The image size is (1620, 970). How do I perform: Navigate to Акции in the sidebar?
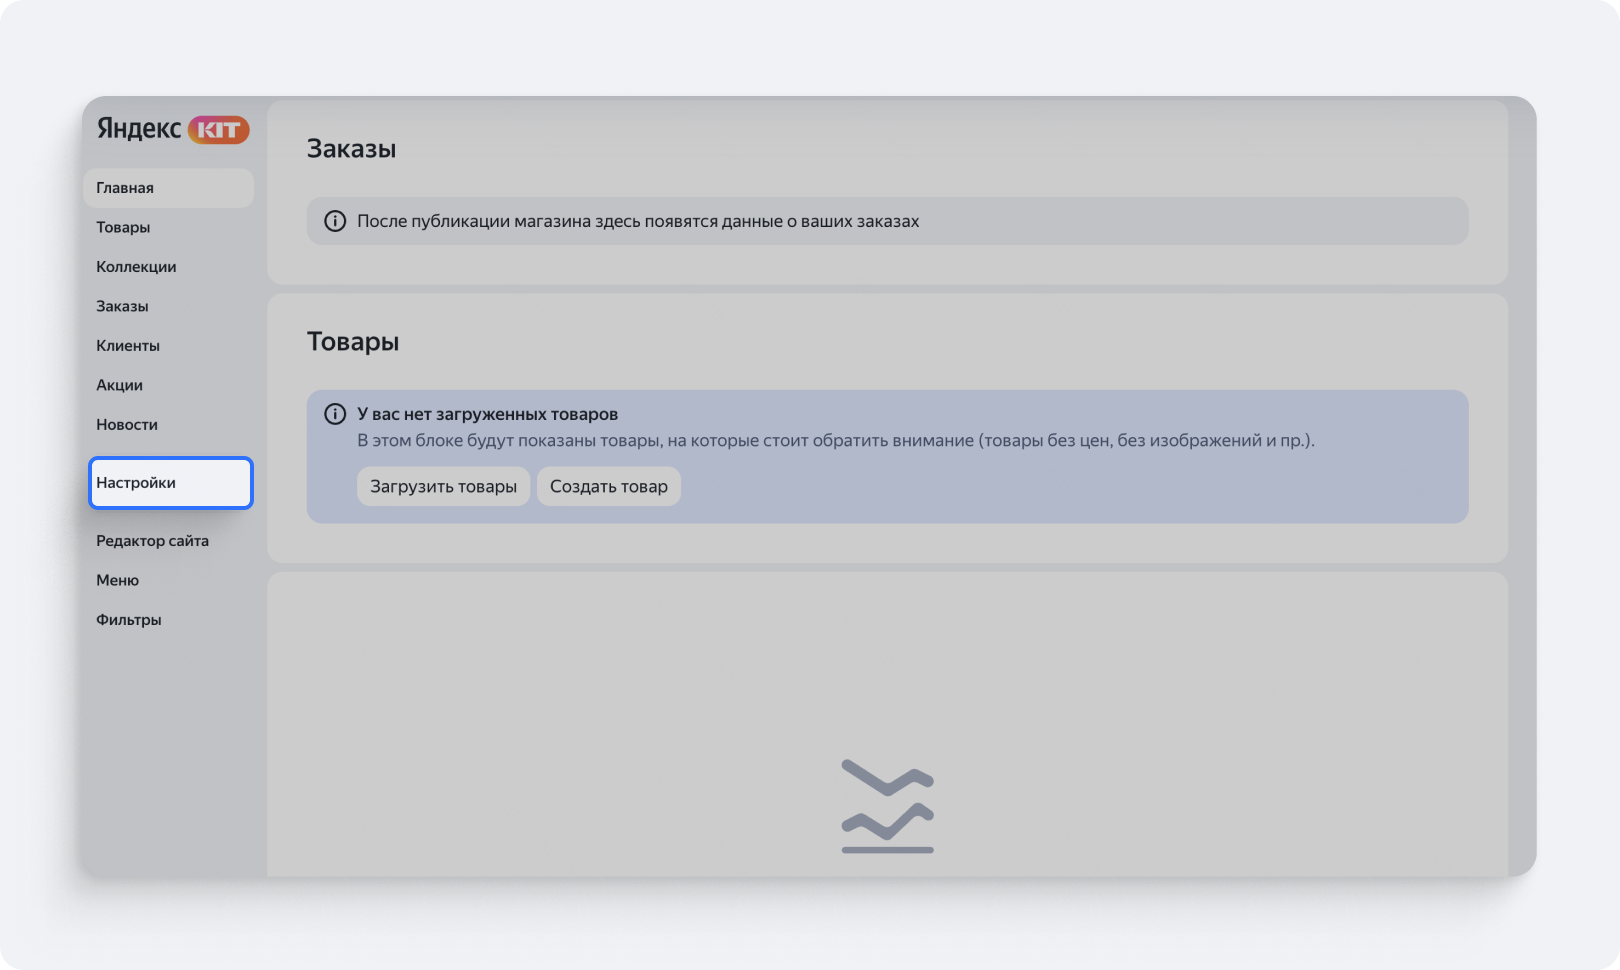[119, 385]
